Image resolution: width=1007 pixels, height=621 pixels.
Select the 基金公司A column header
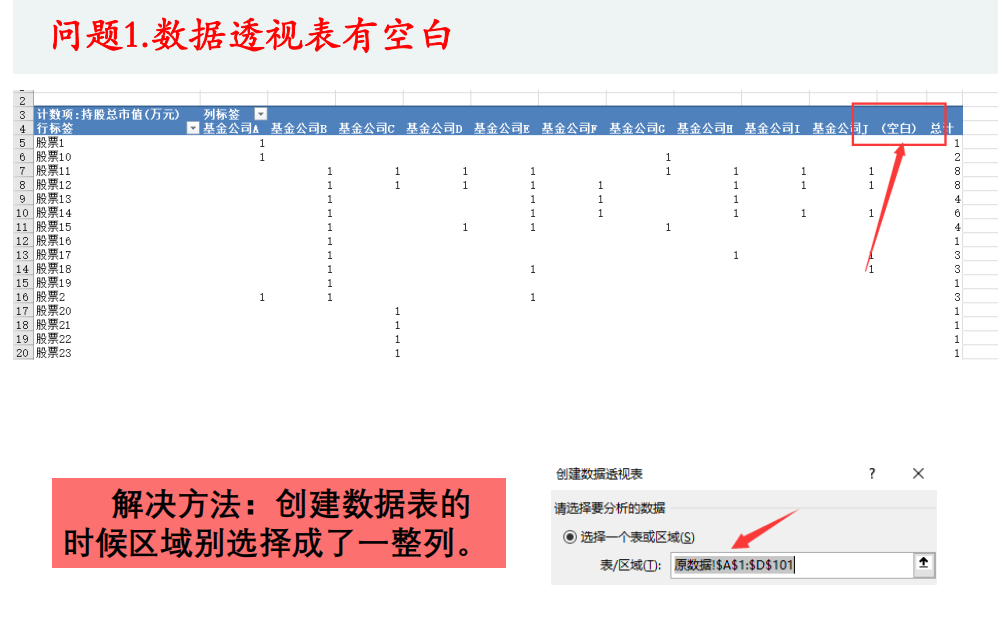point(231,129)
